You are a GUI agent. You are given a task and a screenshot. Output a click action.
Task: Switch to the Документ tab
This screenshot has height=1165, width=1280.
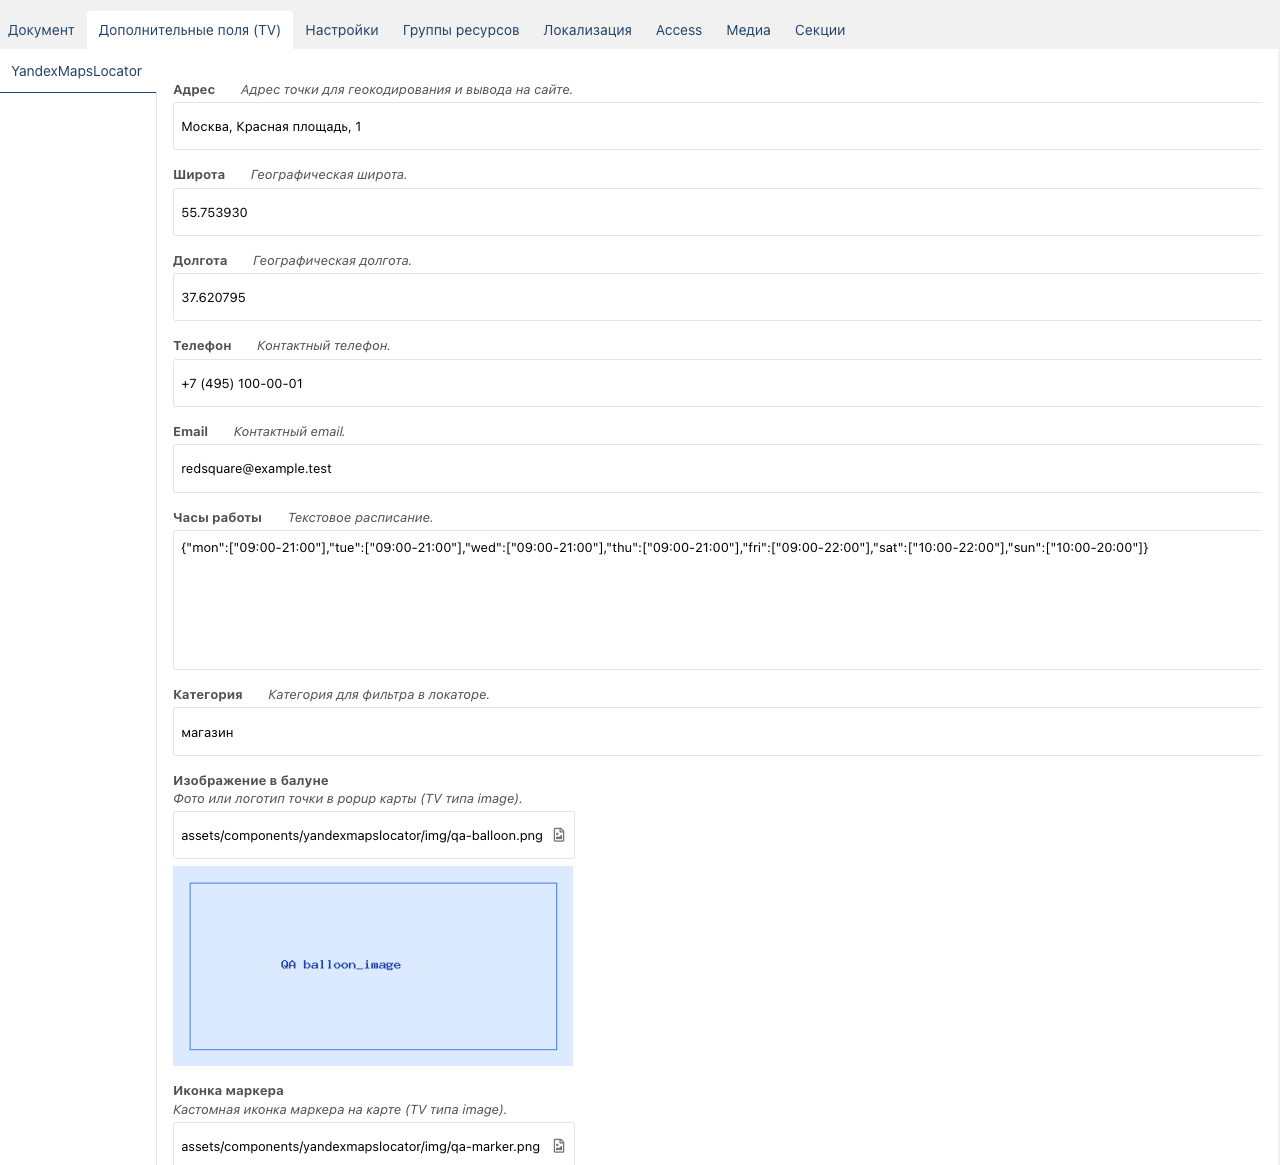click(41, 30)
